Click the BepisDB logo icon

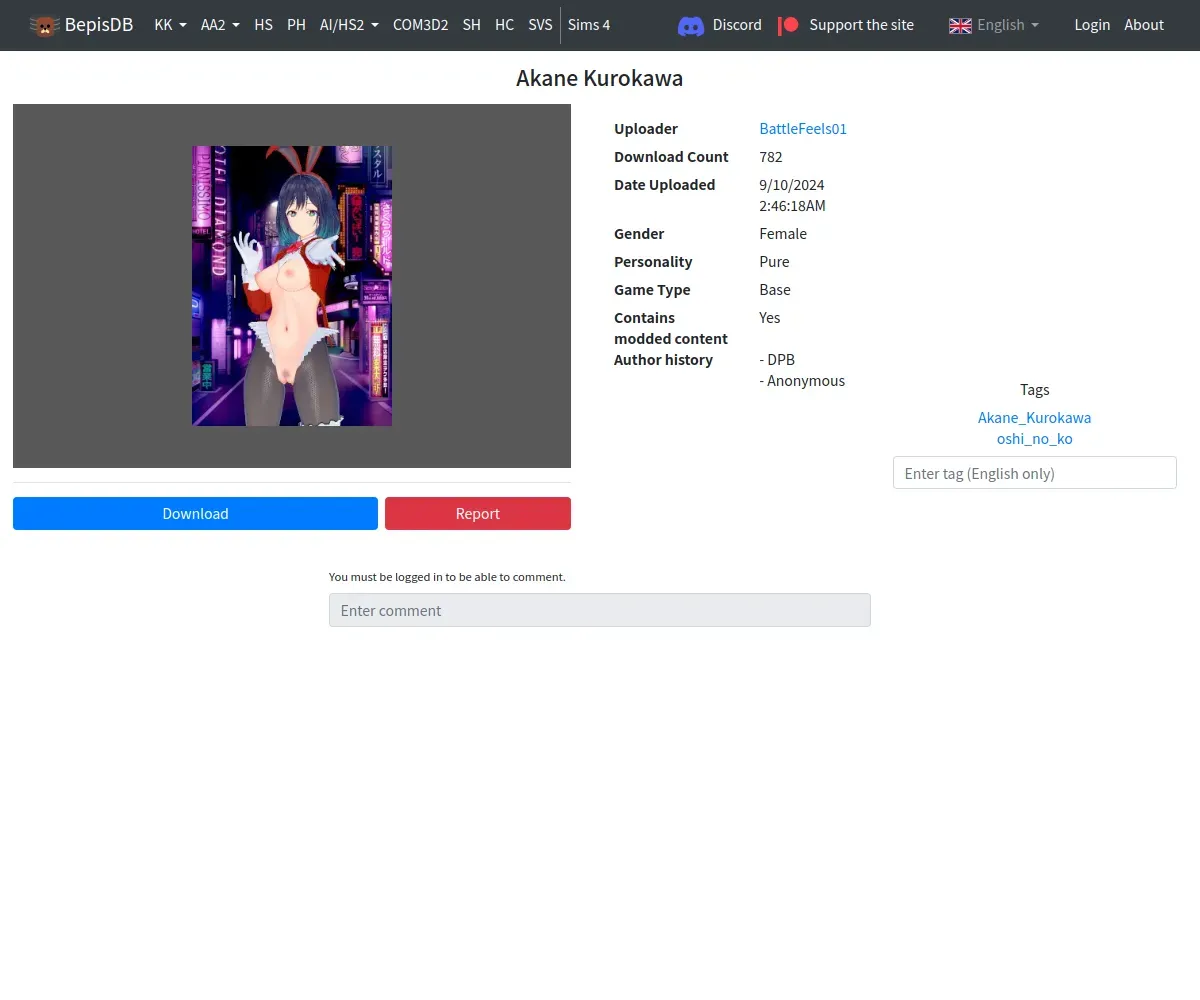pyautogui.click(x=44, y=25)
